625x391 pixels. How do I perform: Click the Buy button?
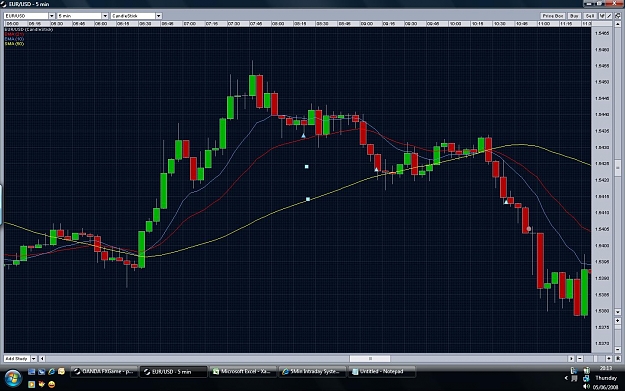pos(574,16)
